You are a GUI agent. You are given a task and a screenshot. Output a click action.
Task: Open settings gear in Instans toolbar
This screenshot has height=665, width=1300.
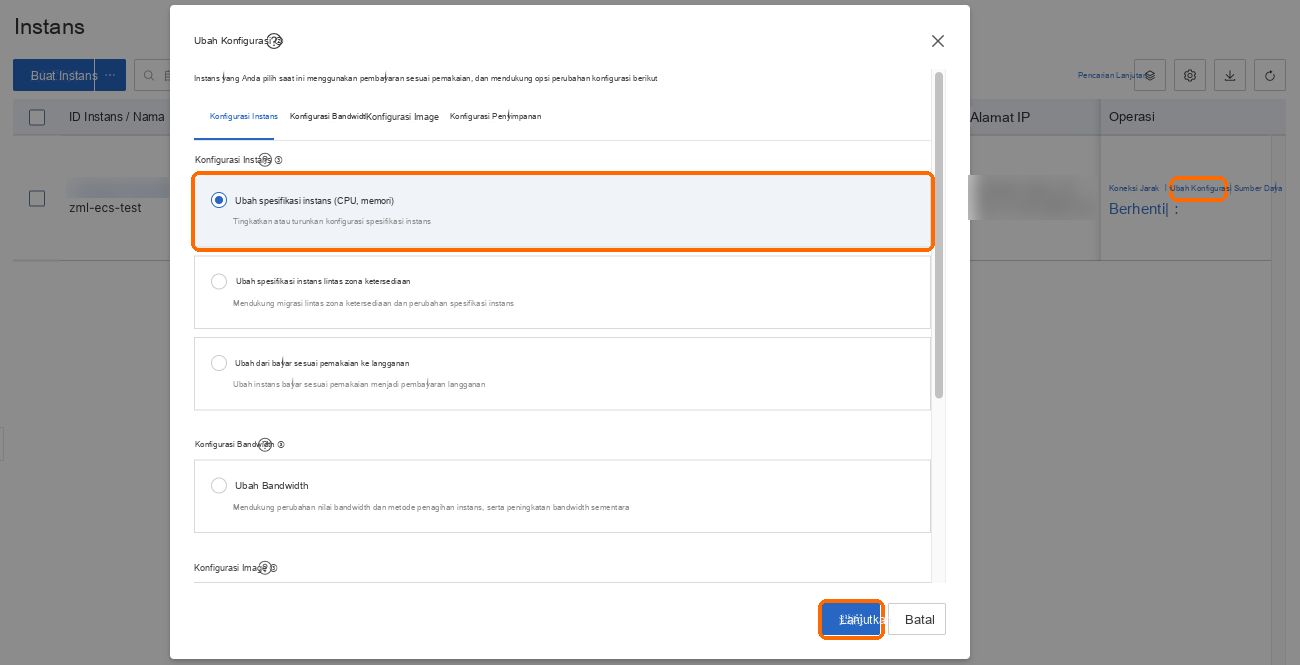click(1190, 75)
